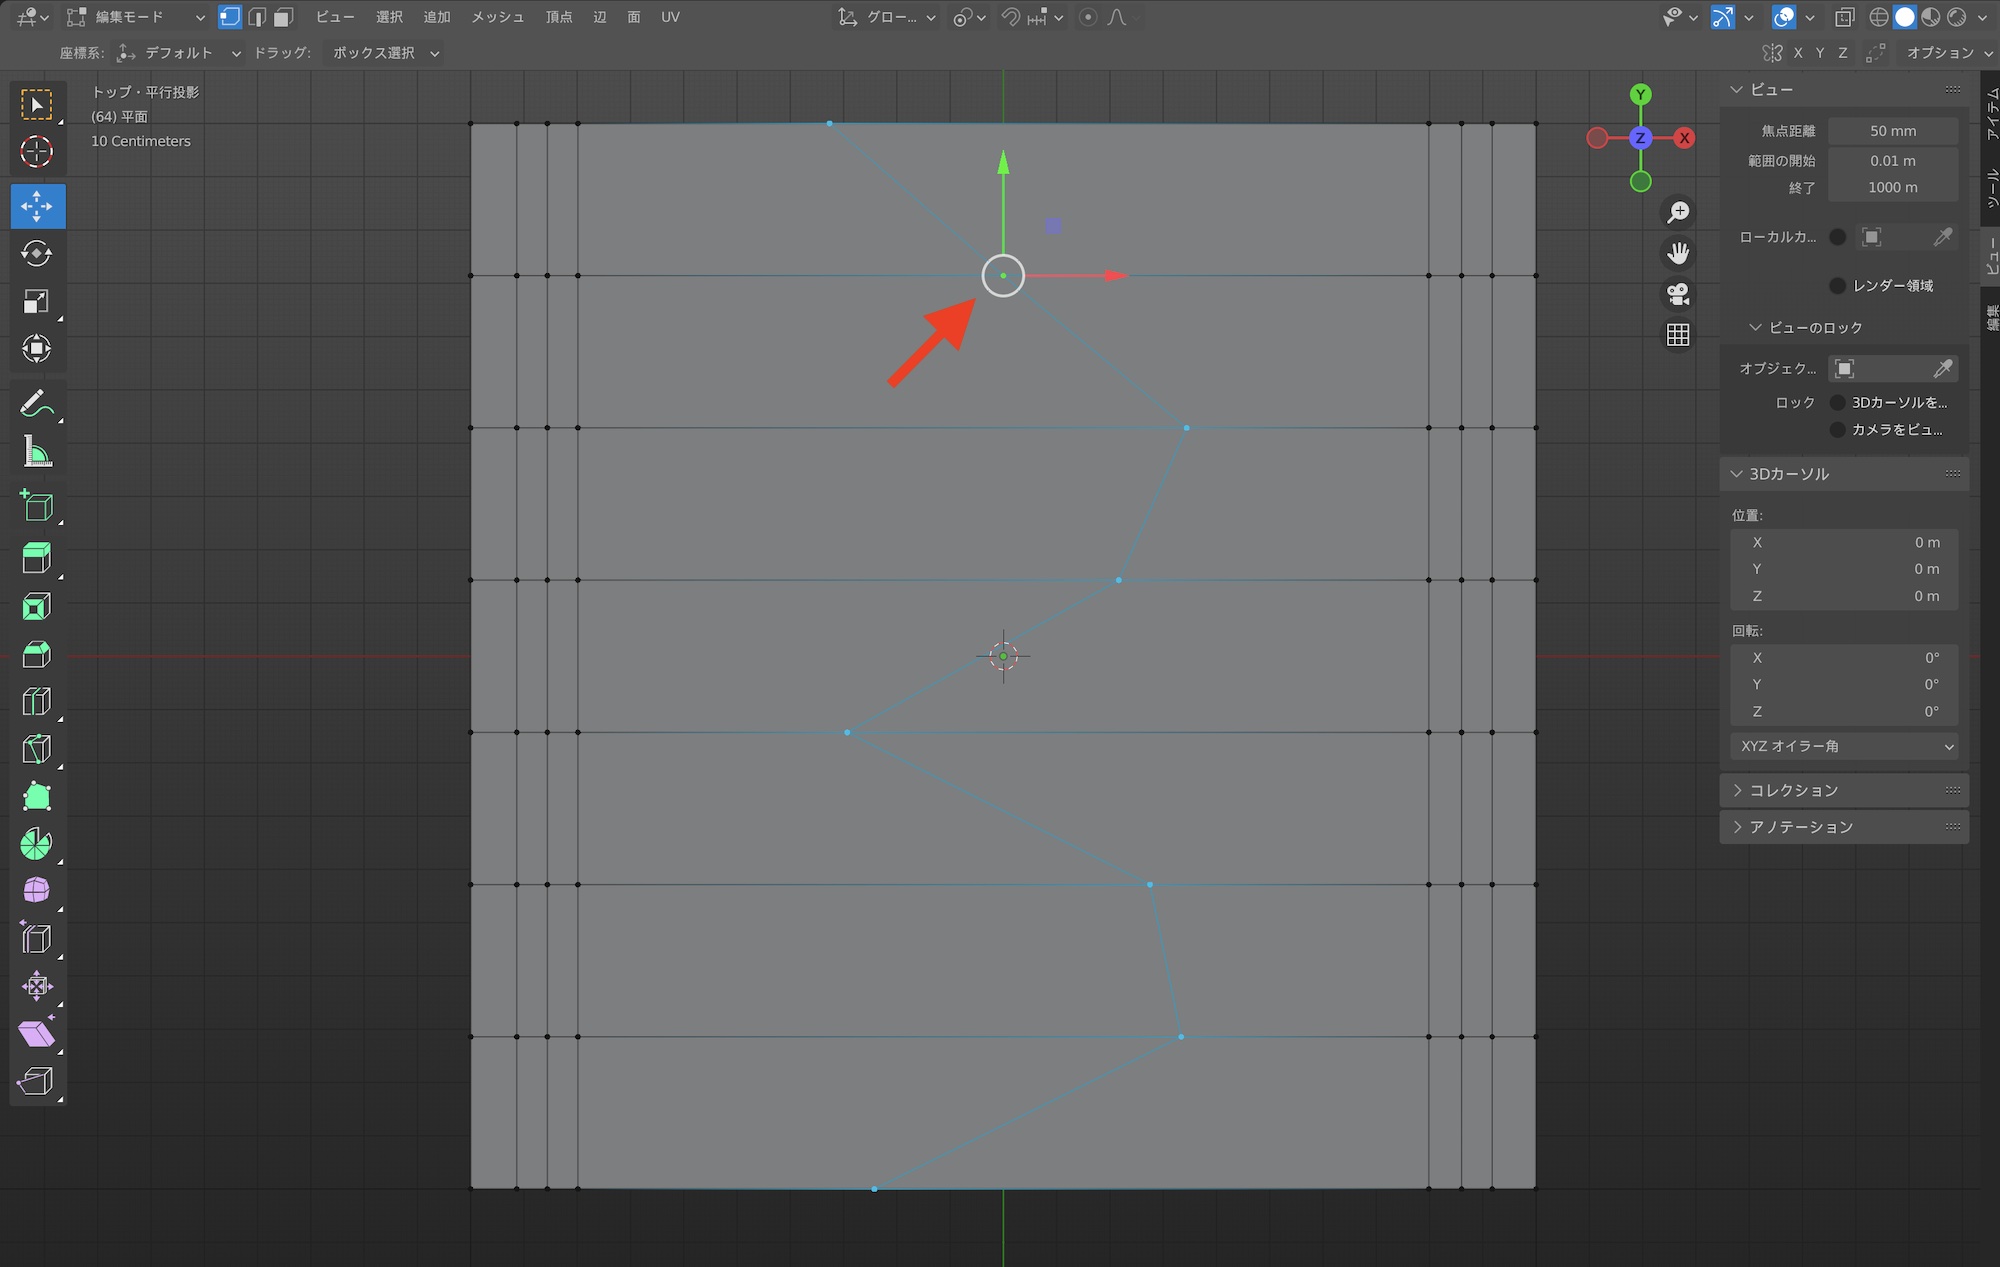Open the XYZ オイラー角 dropdown
The height and width of the screenshot is (1267, 2000).
pos(1843,746)
